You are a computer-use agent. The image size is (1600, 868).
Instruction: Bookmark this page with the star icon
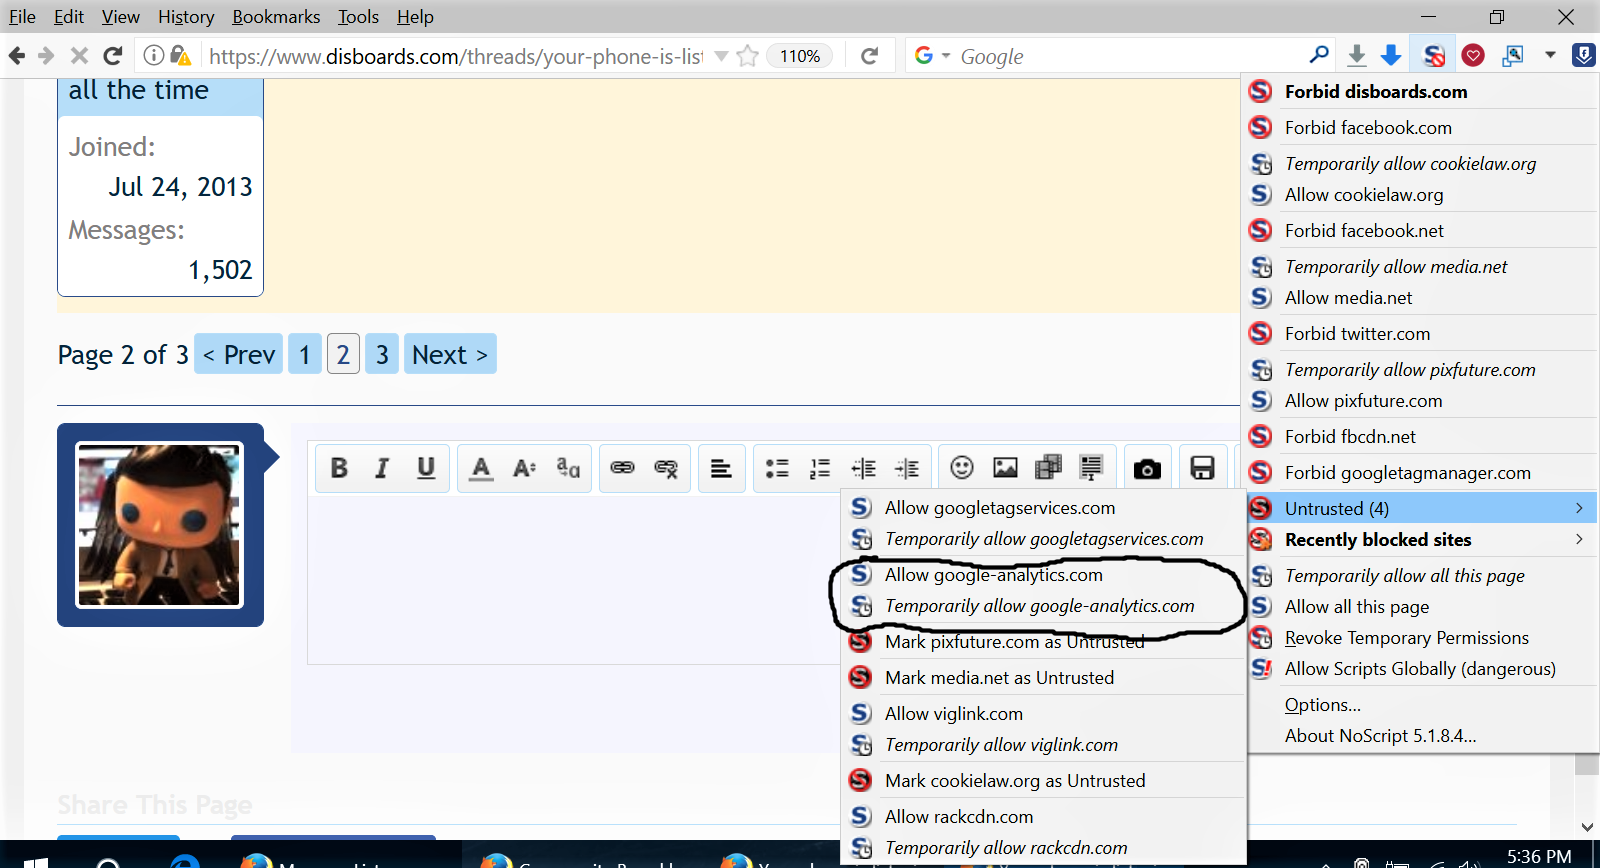(747, 56)
